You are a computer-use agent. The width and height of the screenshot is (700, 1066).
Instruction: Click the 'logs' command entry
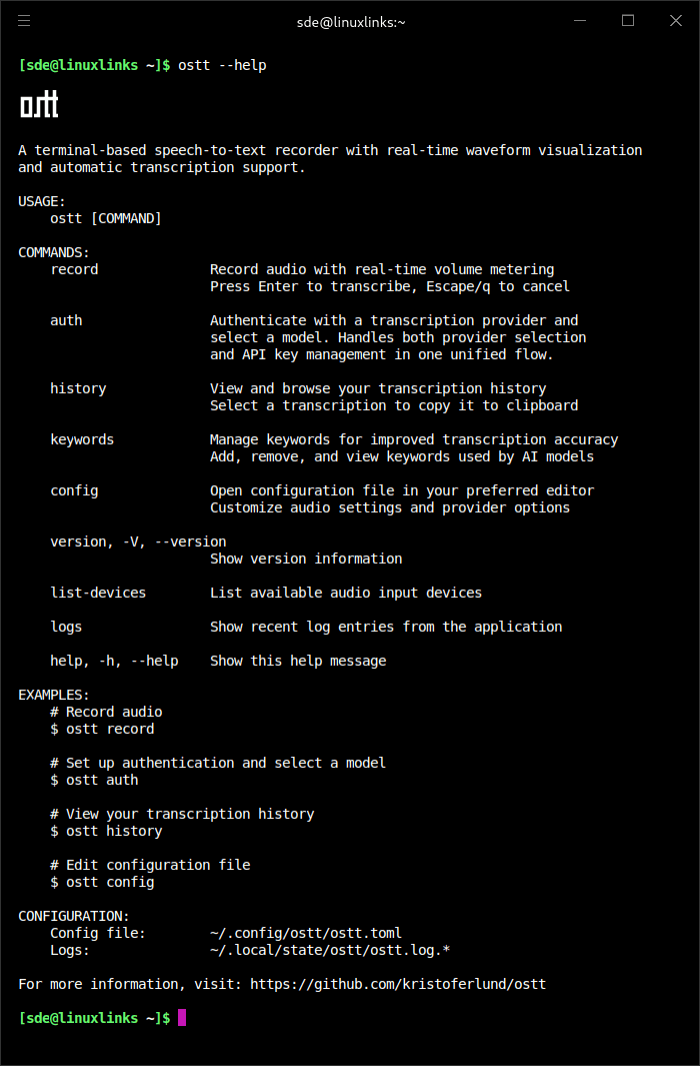point(66,626)
